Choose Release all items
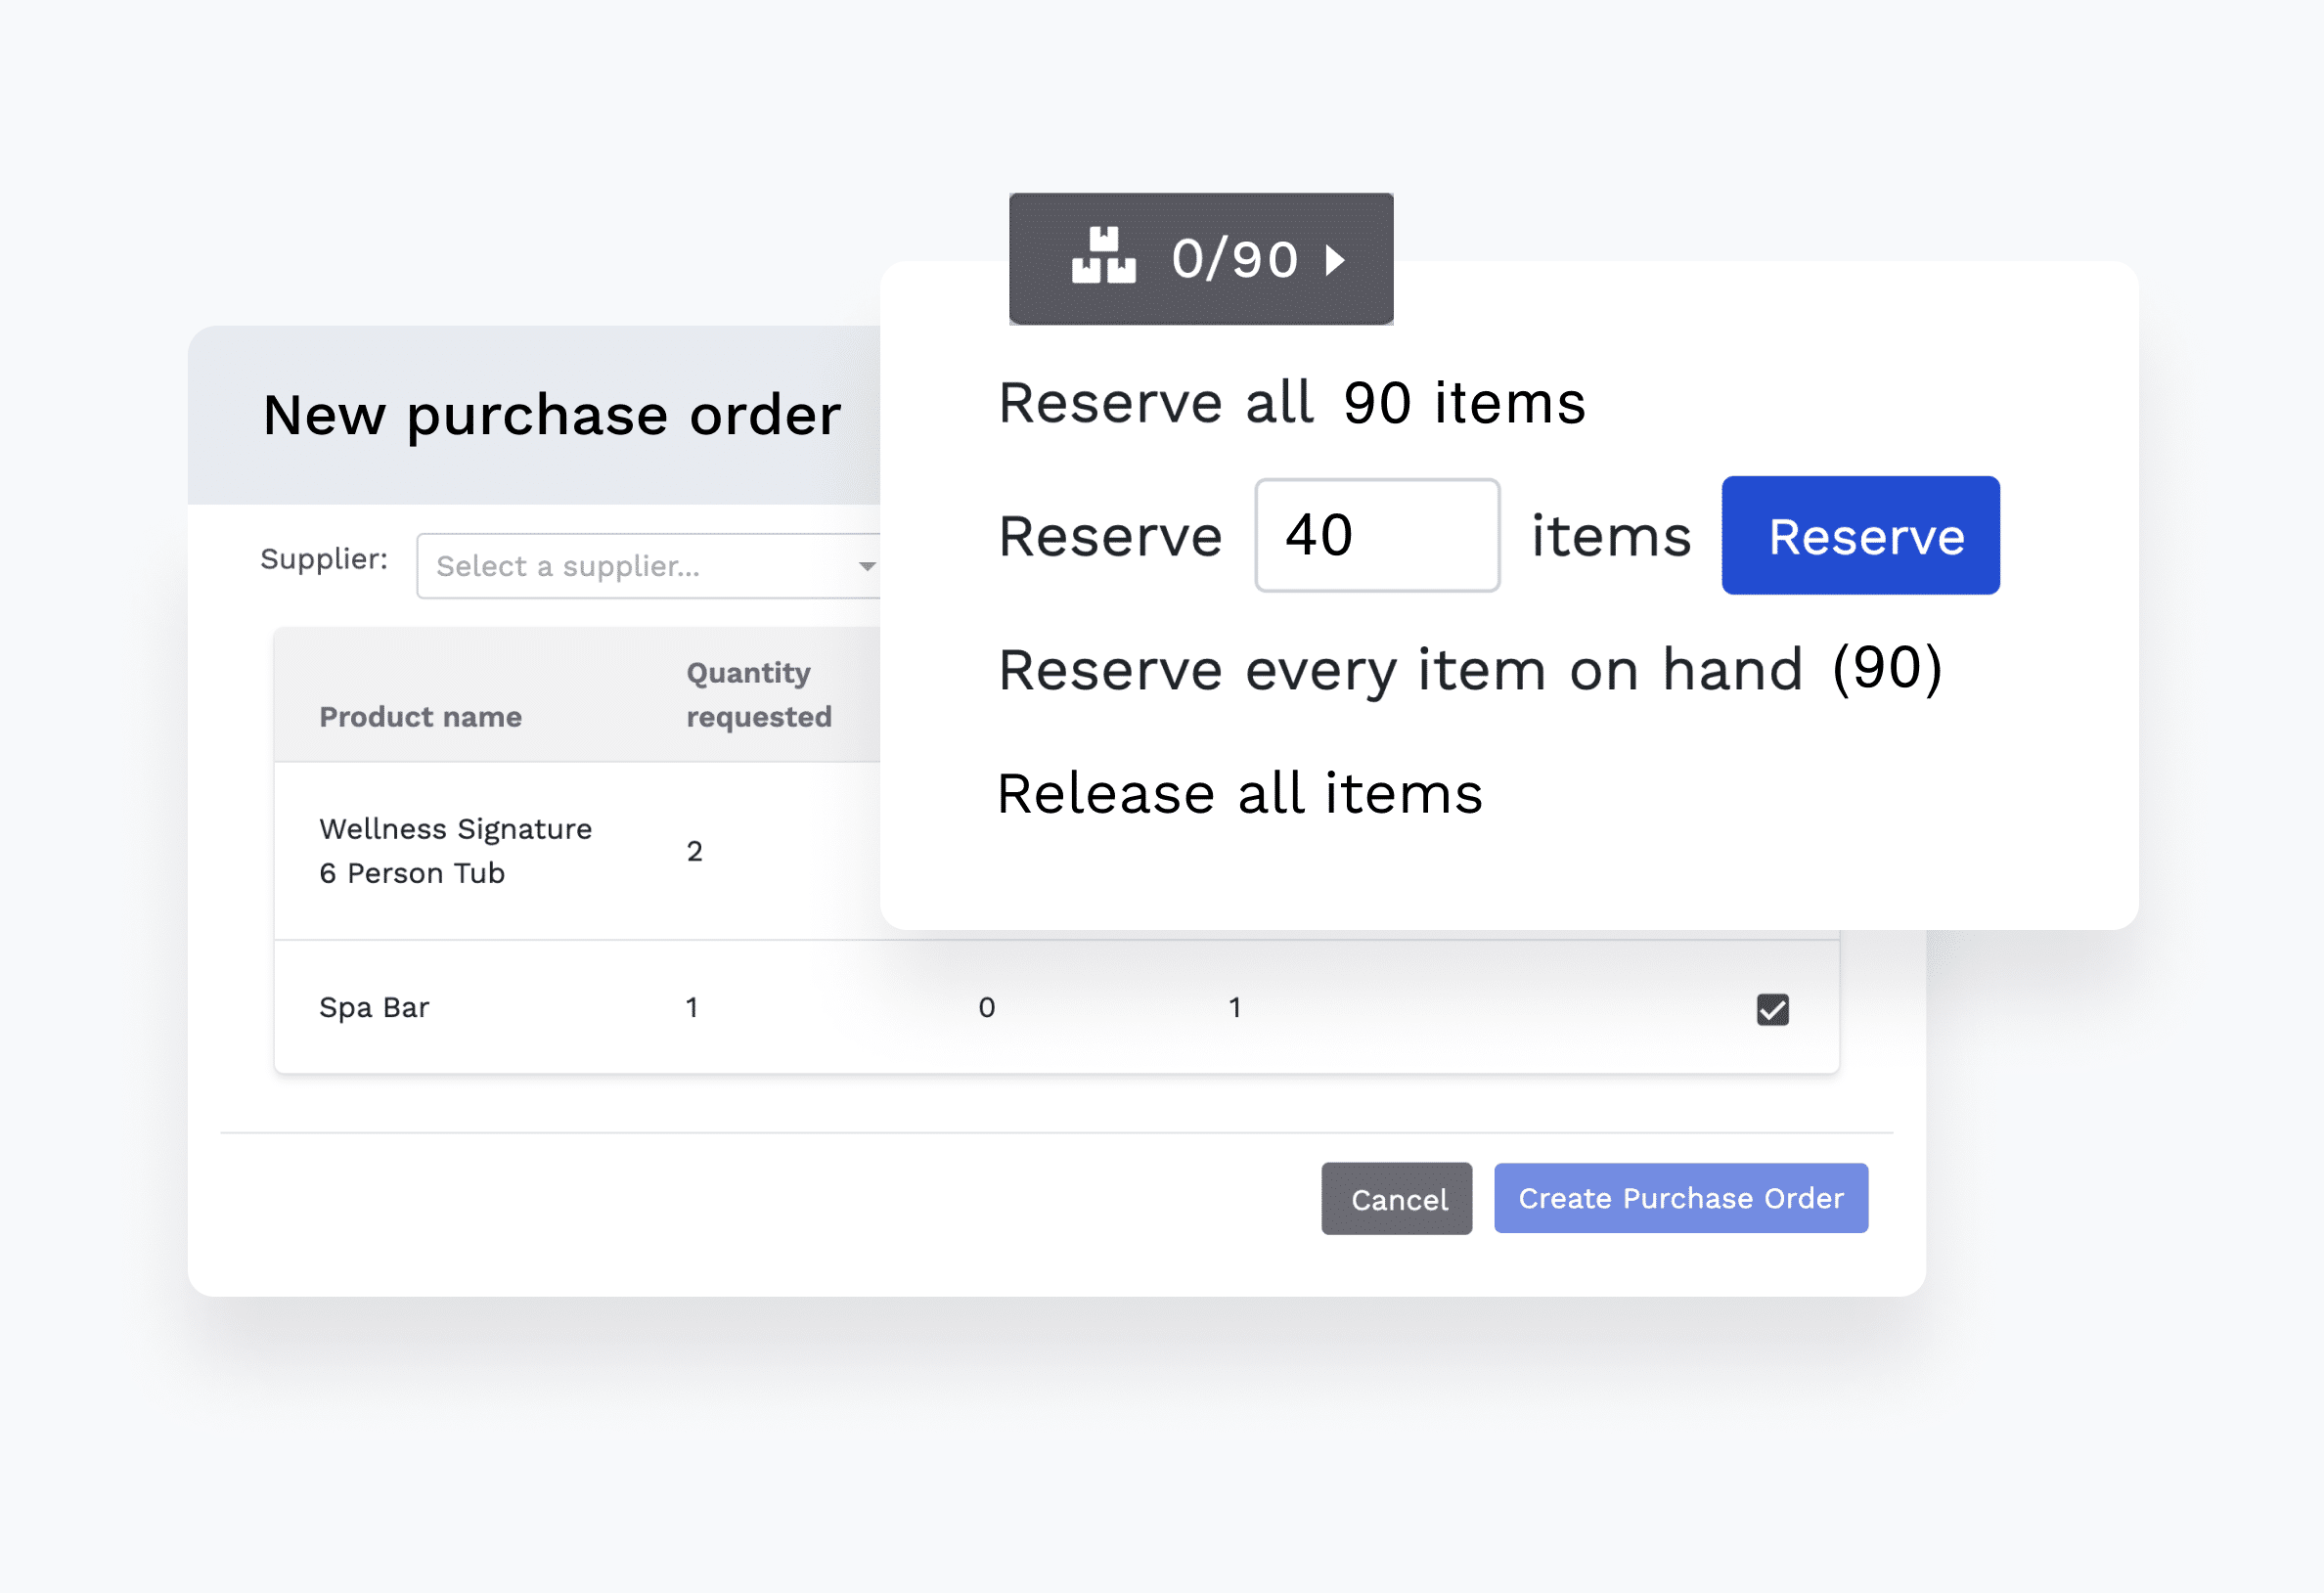This screenshot has height=1593, width=2324. pos(1240,794)
